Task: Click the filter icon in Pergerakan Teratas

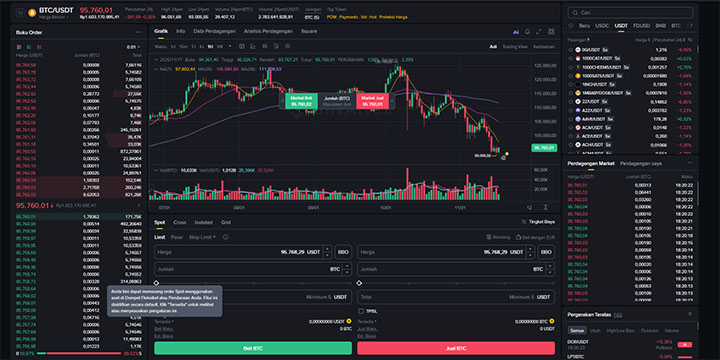Action: pyautogui.click(x=689, y=315)
